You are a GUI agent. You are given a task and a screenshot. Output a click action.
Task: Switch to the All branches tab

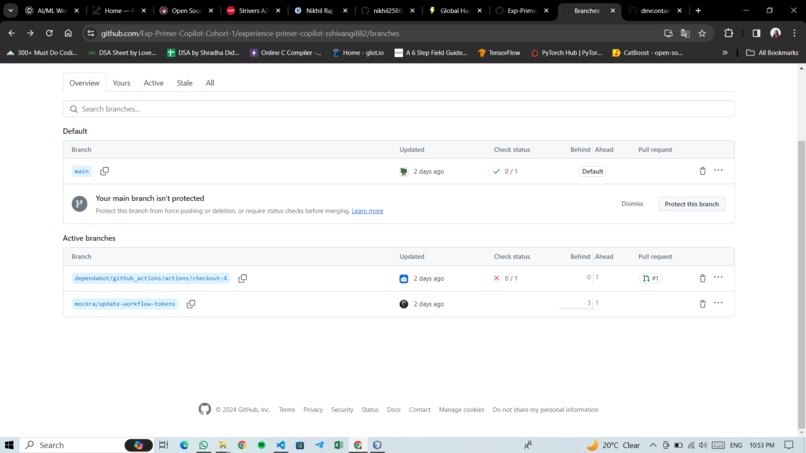click(x=210, y=83)
